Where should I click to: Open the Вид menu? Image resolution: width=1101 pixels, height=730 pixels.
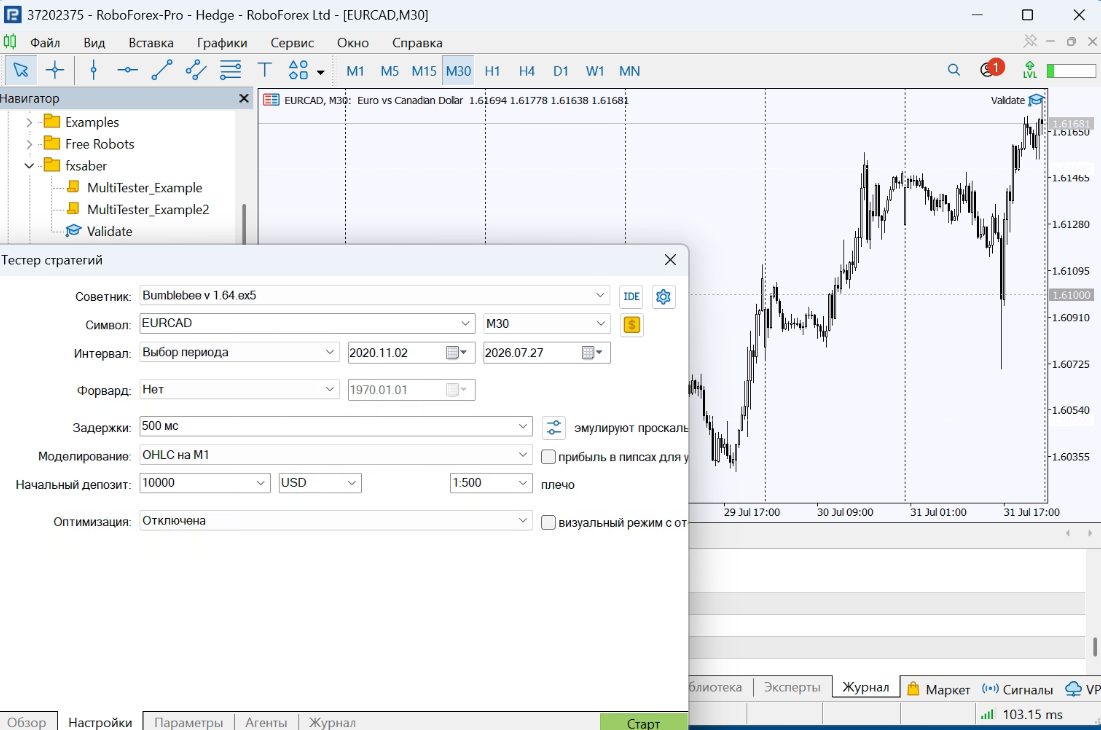pyautogui.click(x=94, y=43)
